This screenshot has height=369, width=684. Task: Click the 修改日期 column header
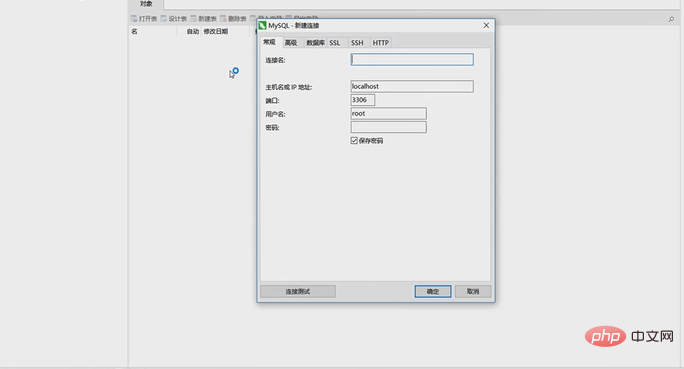(215, 31)
